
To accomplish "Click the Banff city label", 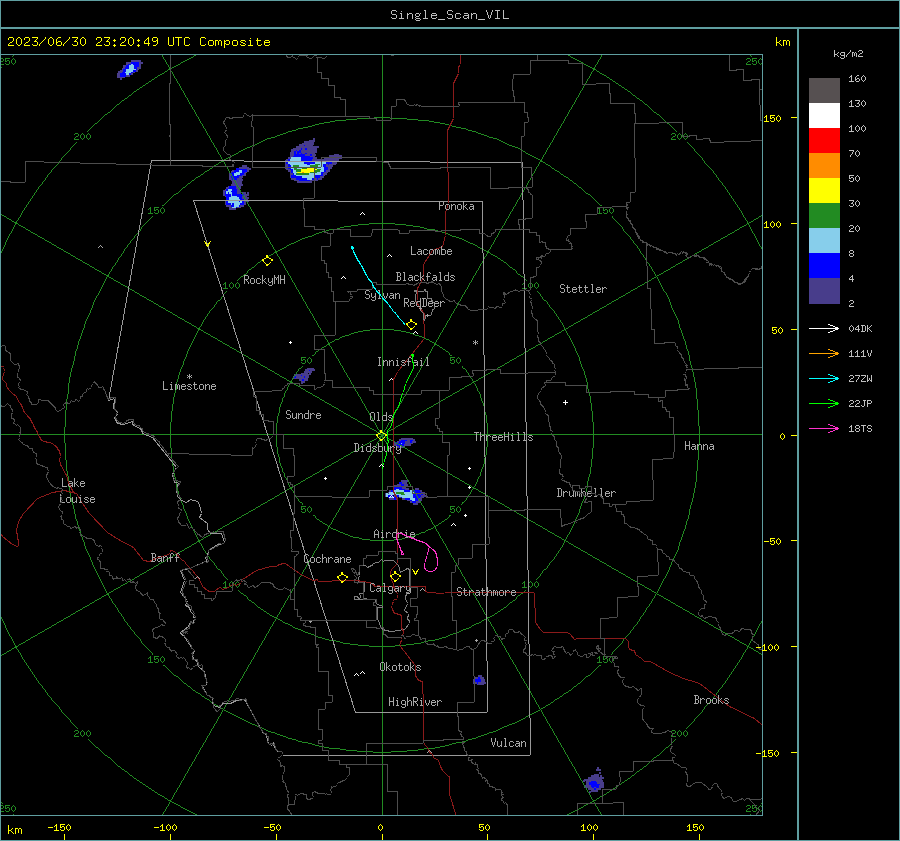I will pos(165,558).
